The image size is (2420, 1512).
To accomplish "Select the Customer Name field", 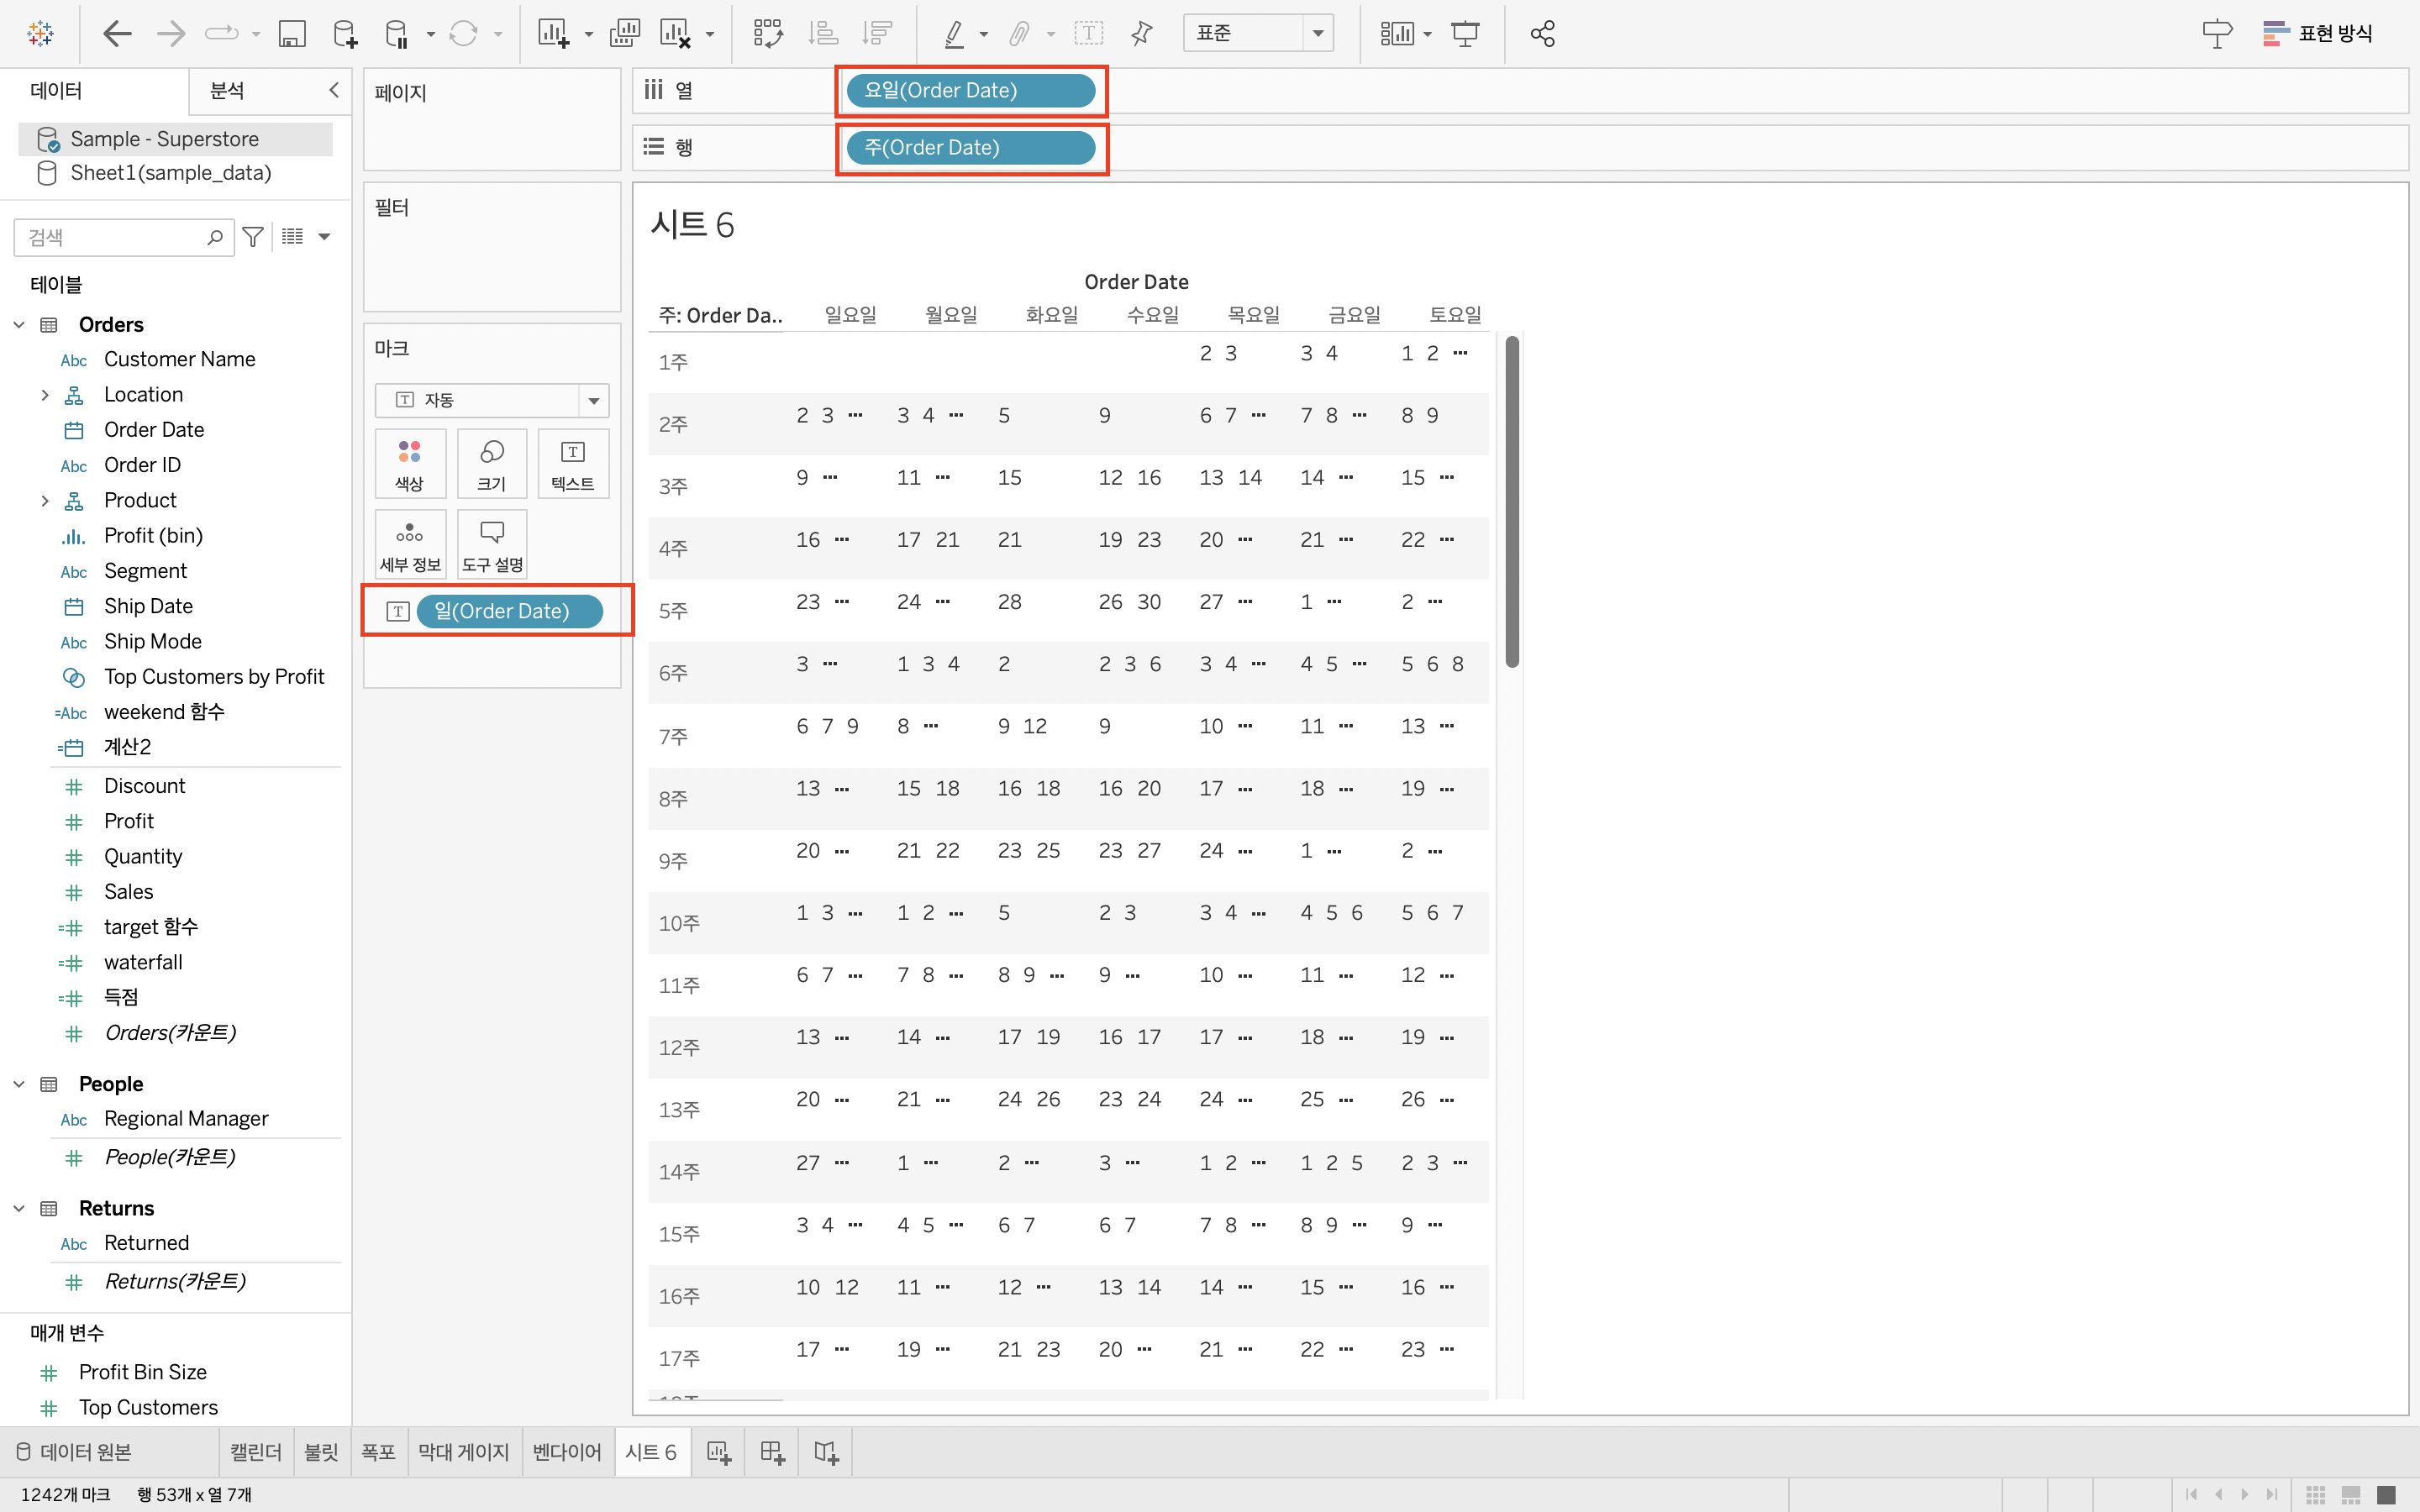I will (179, 359).
